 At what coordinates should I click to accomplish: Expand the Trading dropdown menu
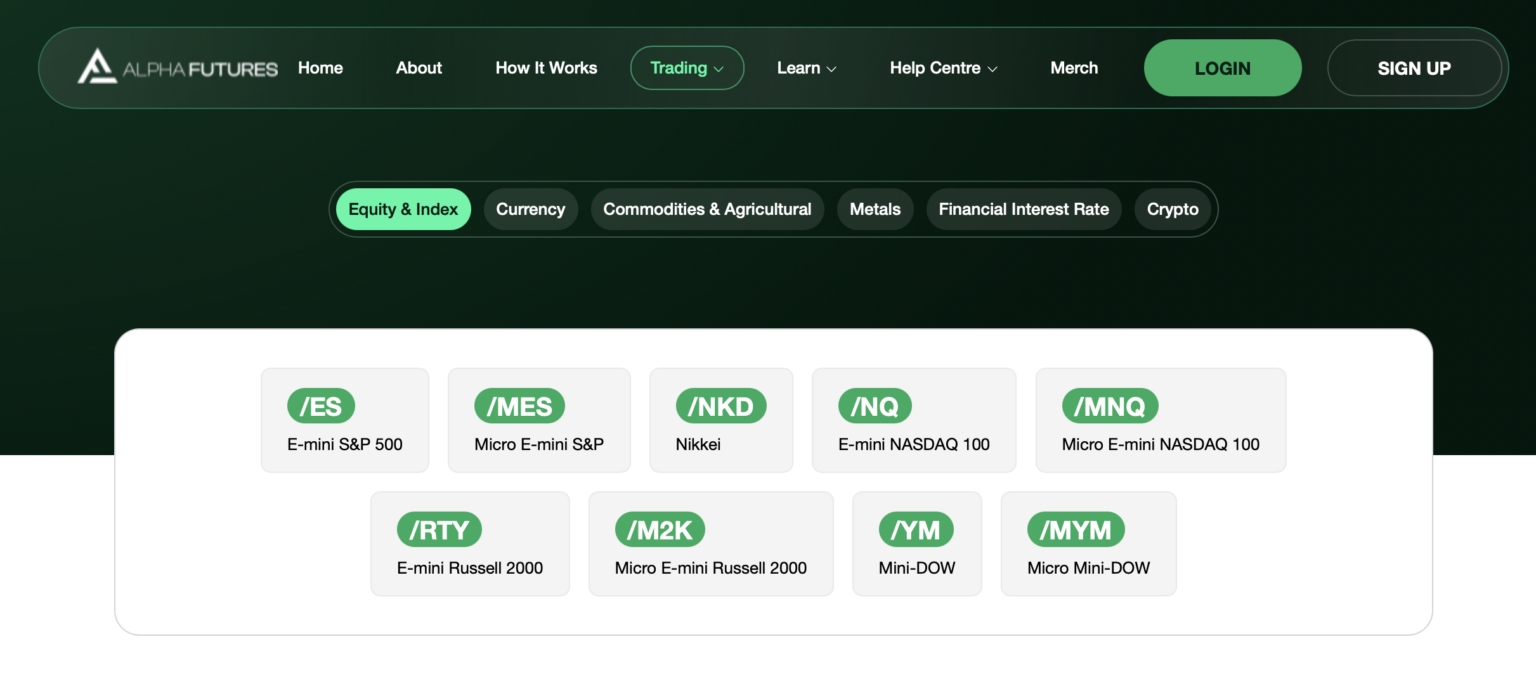pos(687,68)
